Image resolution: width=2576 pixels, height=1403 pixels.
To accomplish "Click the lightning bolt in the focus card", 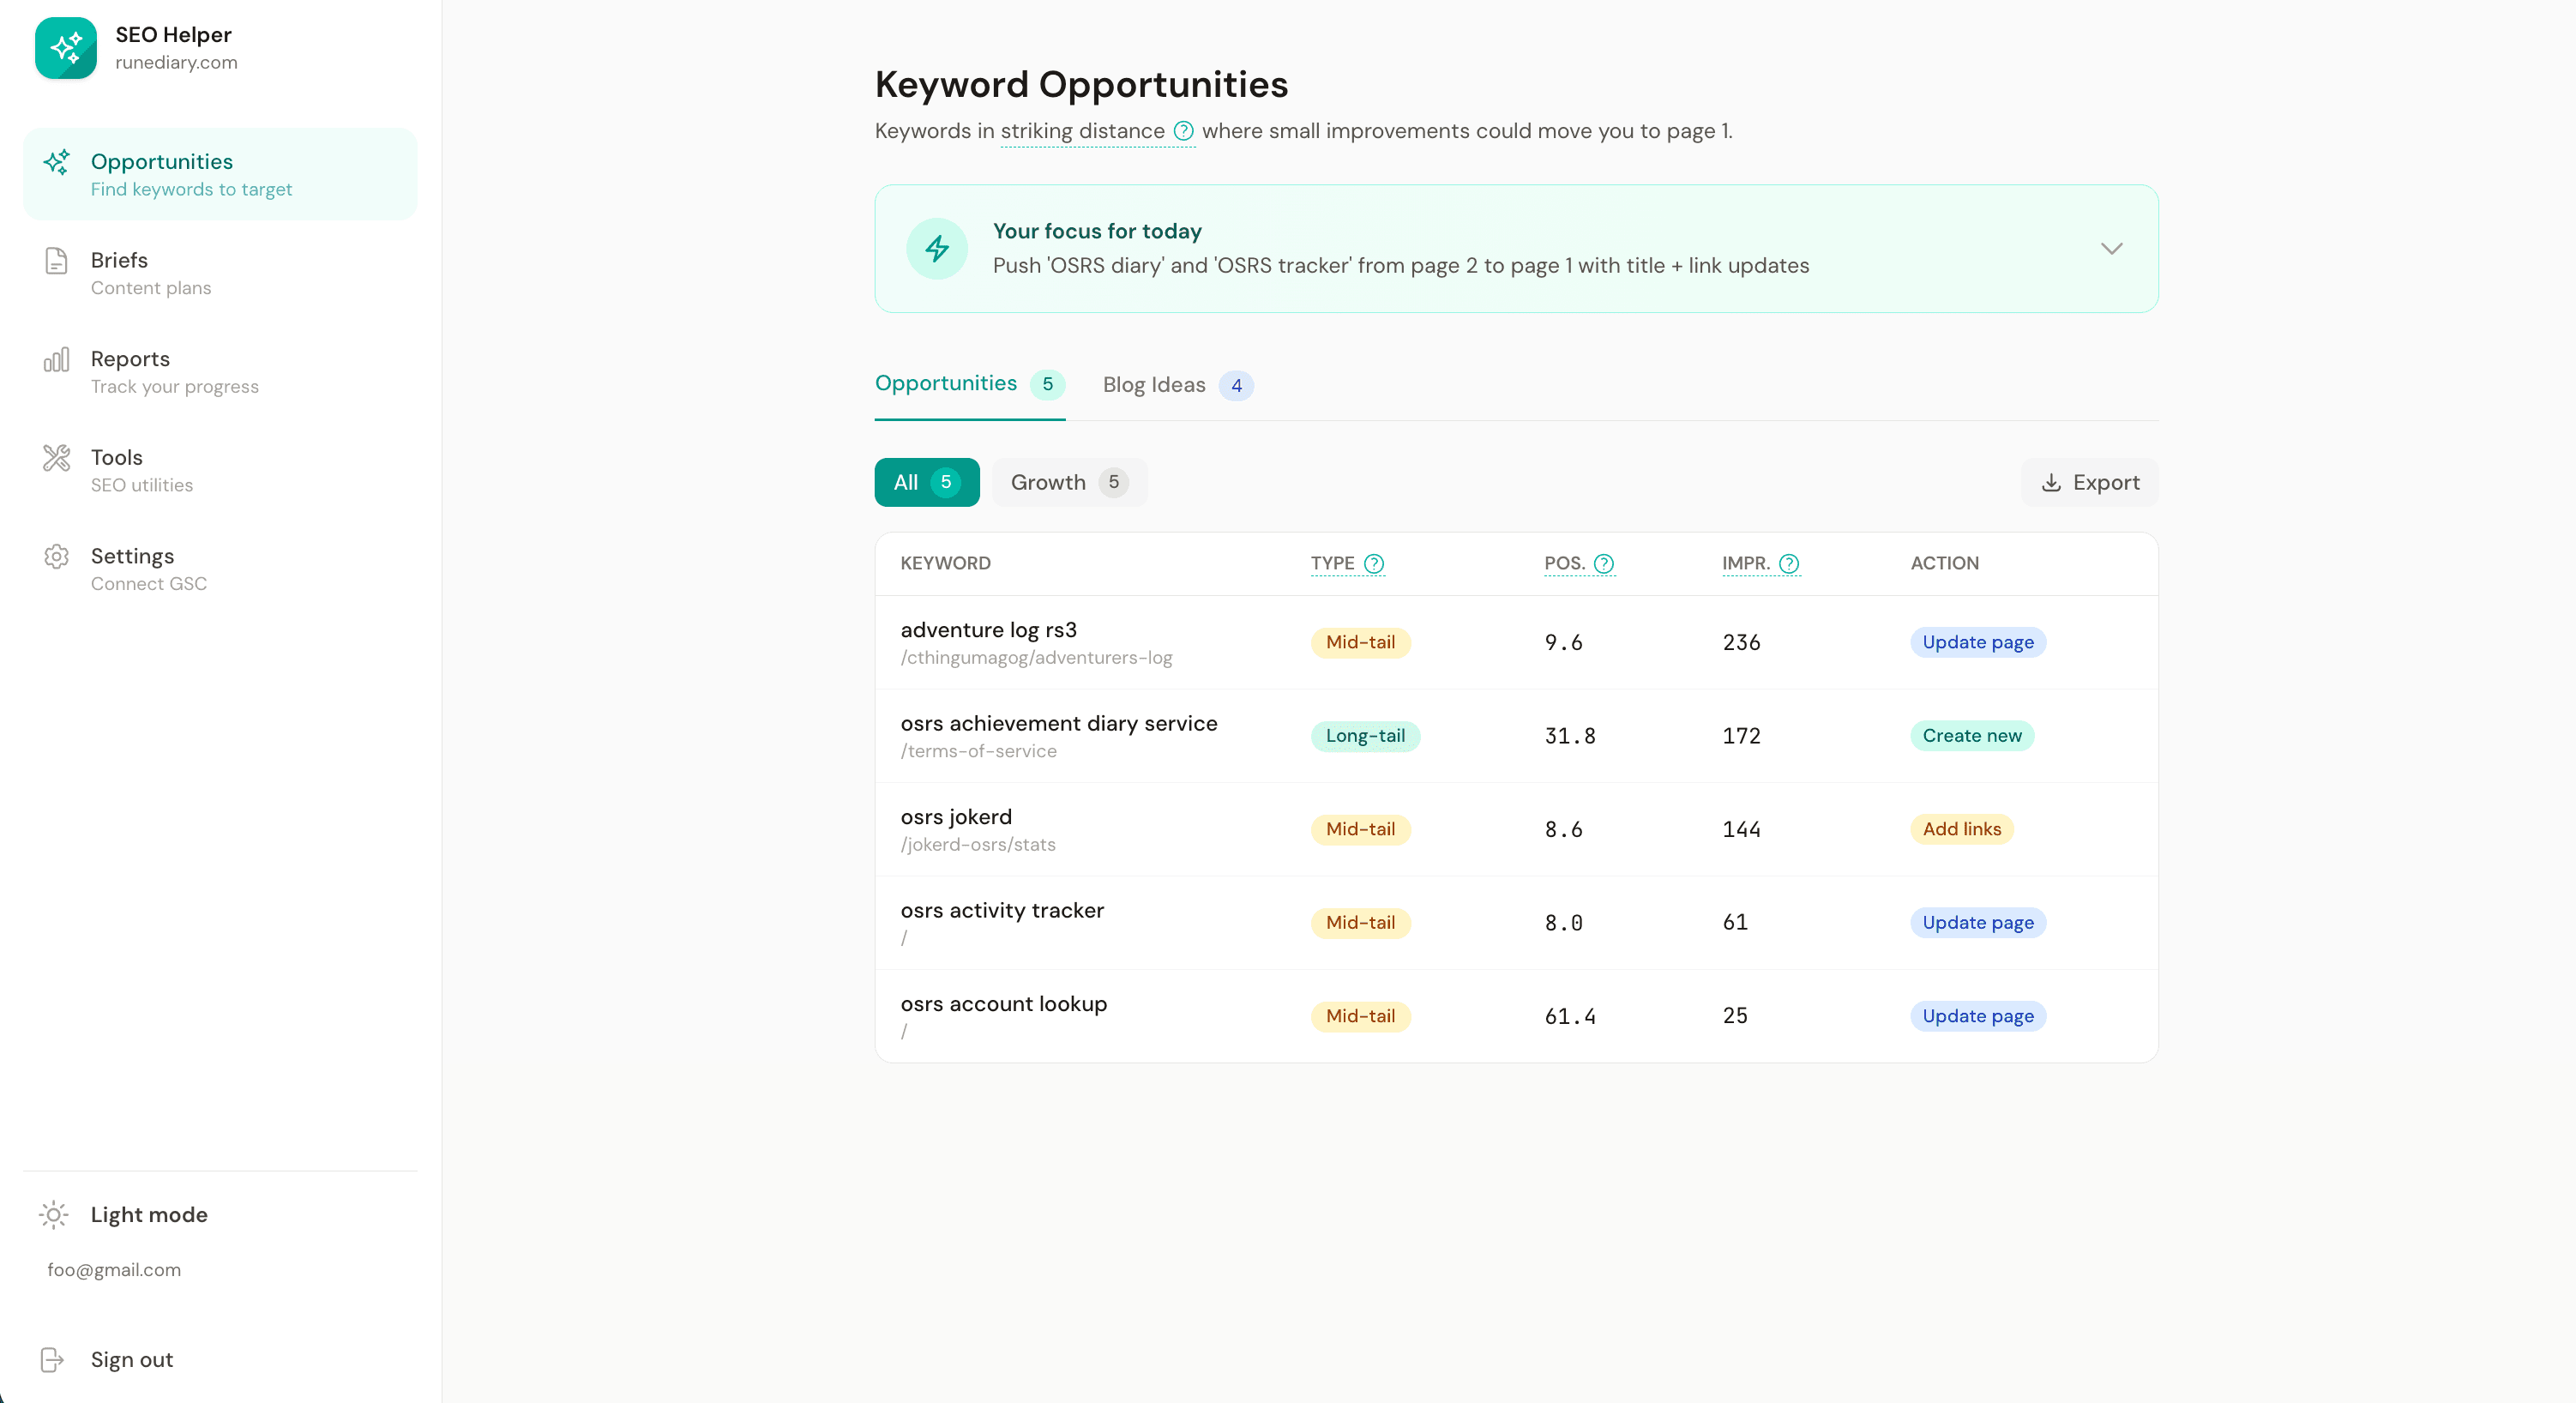I will (x=937, y=248).
